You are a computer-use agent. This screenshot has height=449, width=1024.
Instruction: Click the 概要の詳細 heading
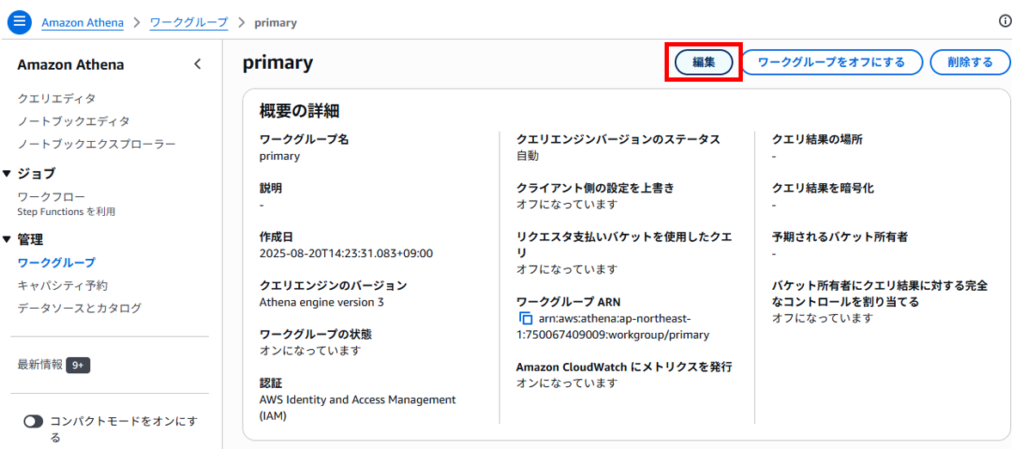(299, 111)
